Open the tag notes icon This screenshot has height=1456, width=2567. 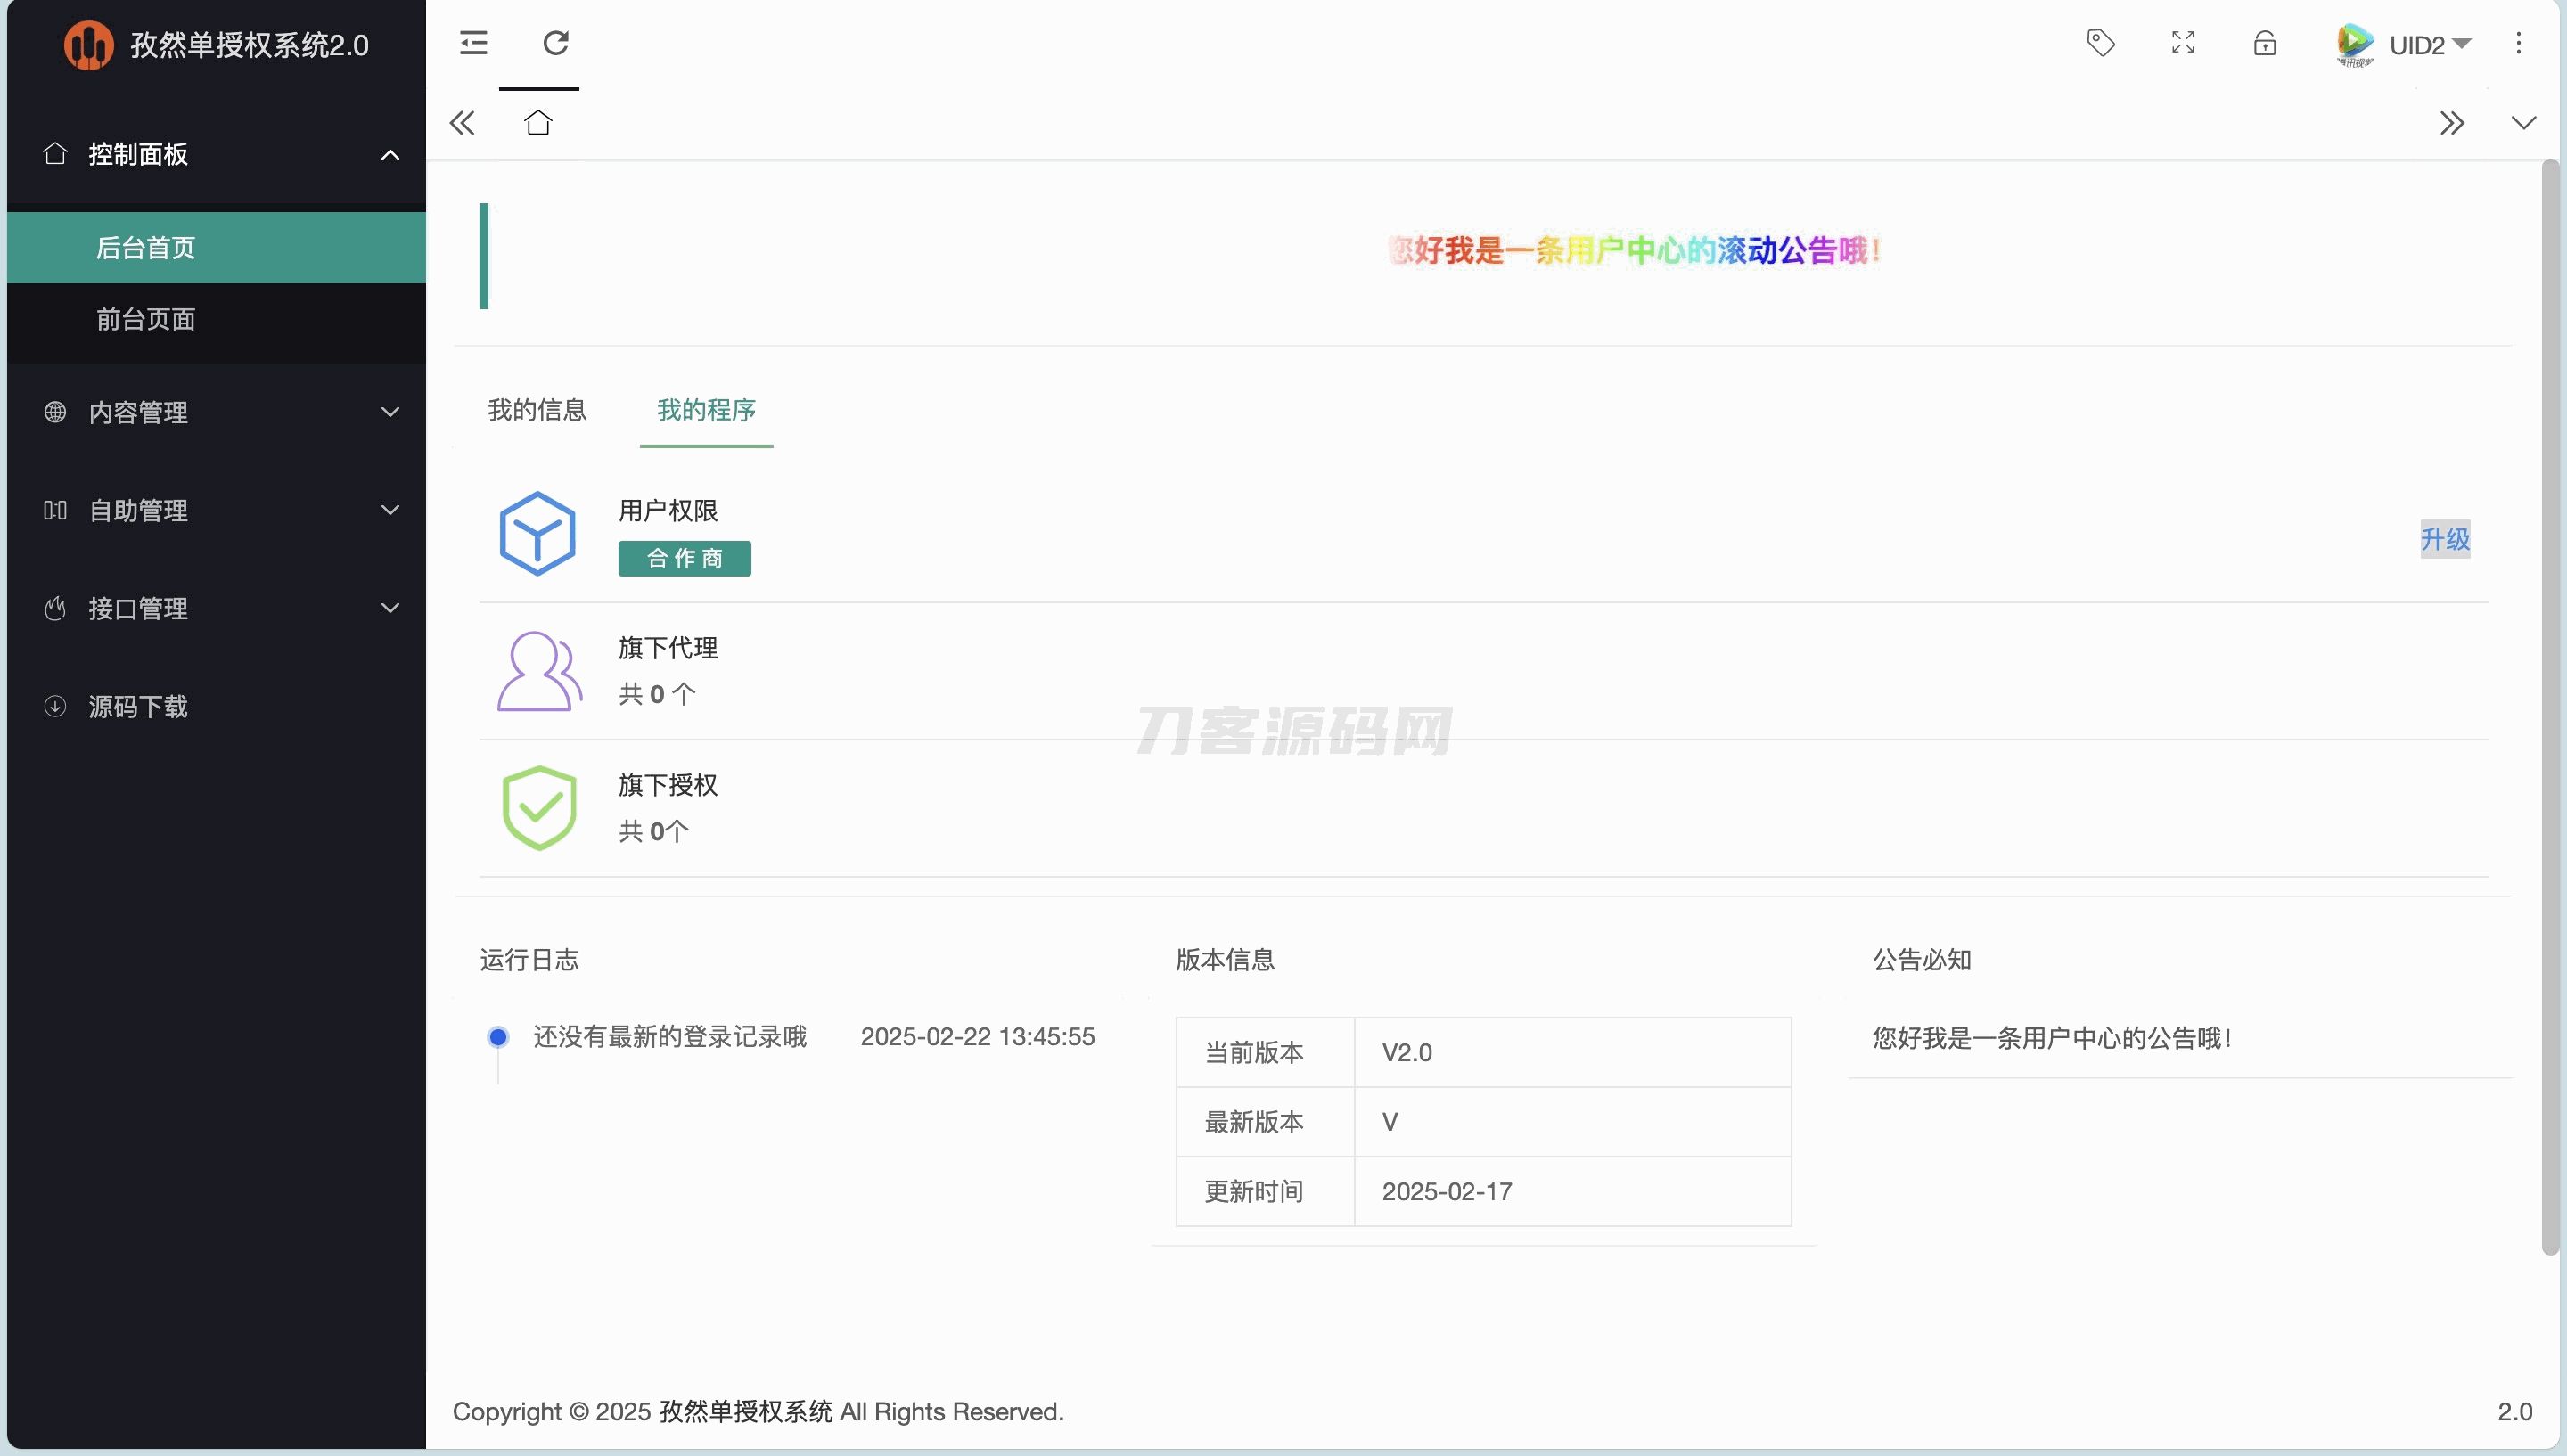coord(2100,43)
